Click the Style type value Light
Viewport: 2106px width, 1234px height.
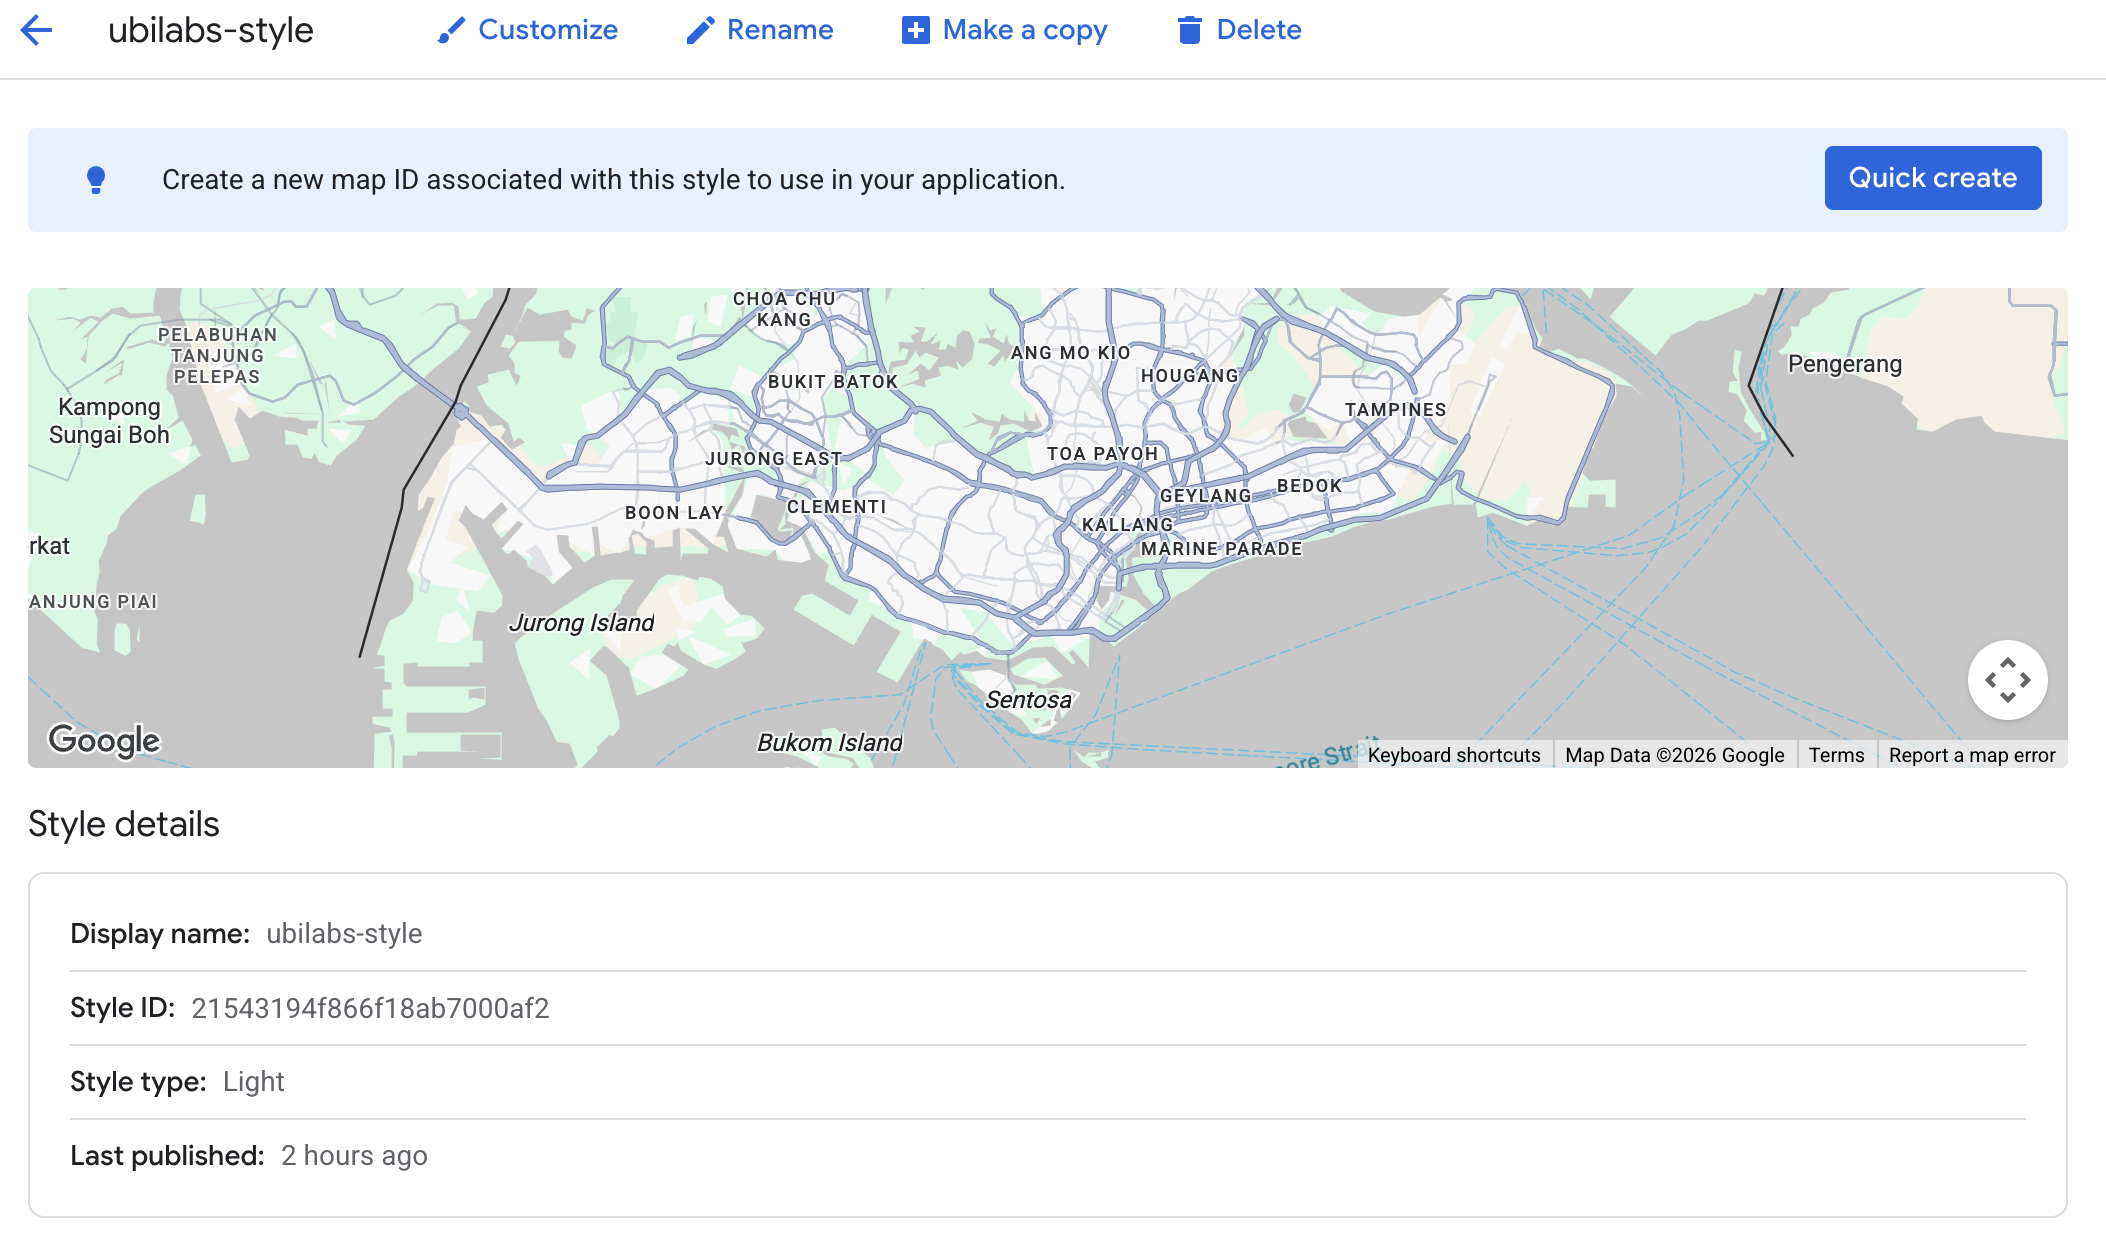click(254, 1081)
